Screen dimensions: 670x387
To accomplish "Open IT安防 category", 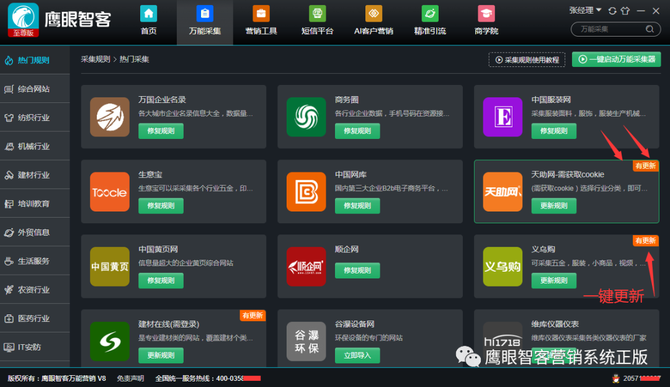I will click(x=35, y=347).
